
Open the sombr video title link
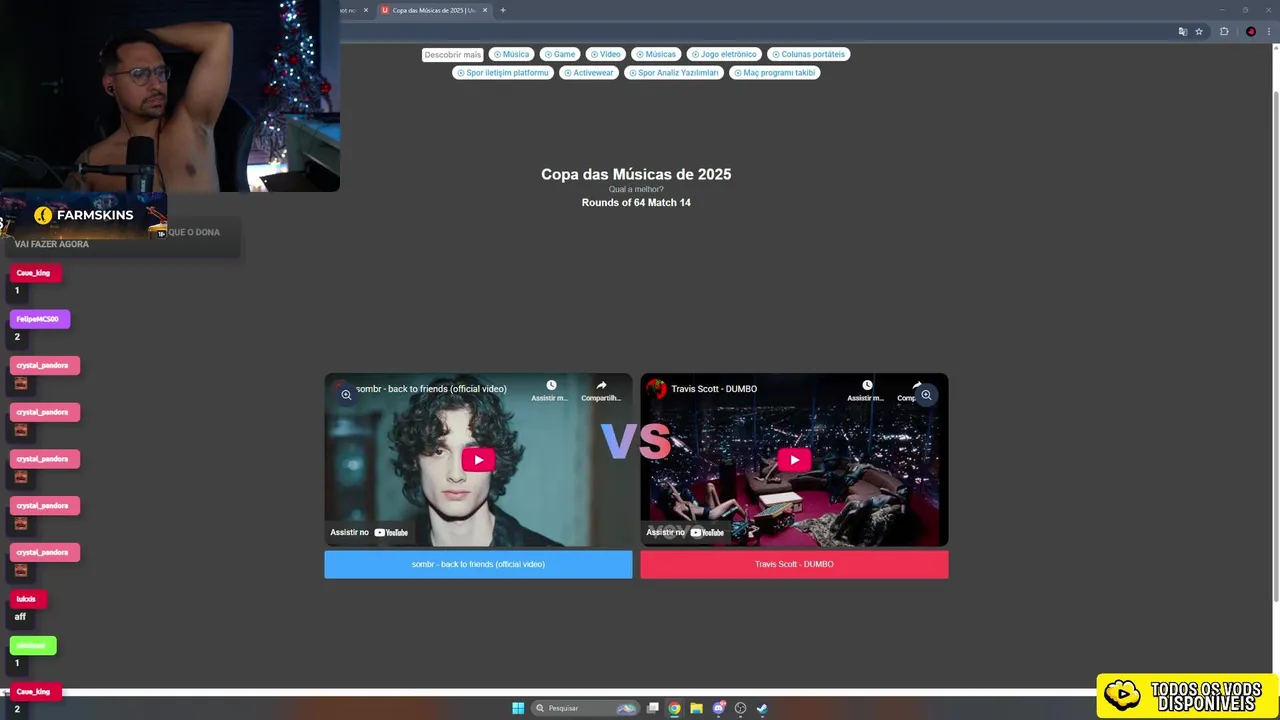pos(431,389)
